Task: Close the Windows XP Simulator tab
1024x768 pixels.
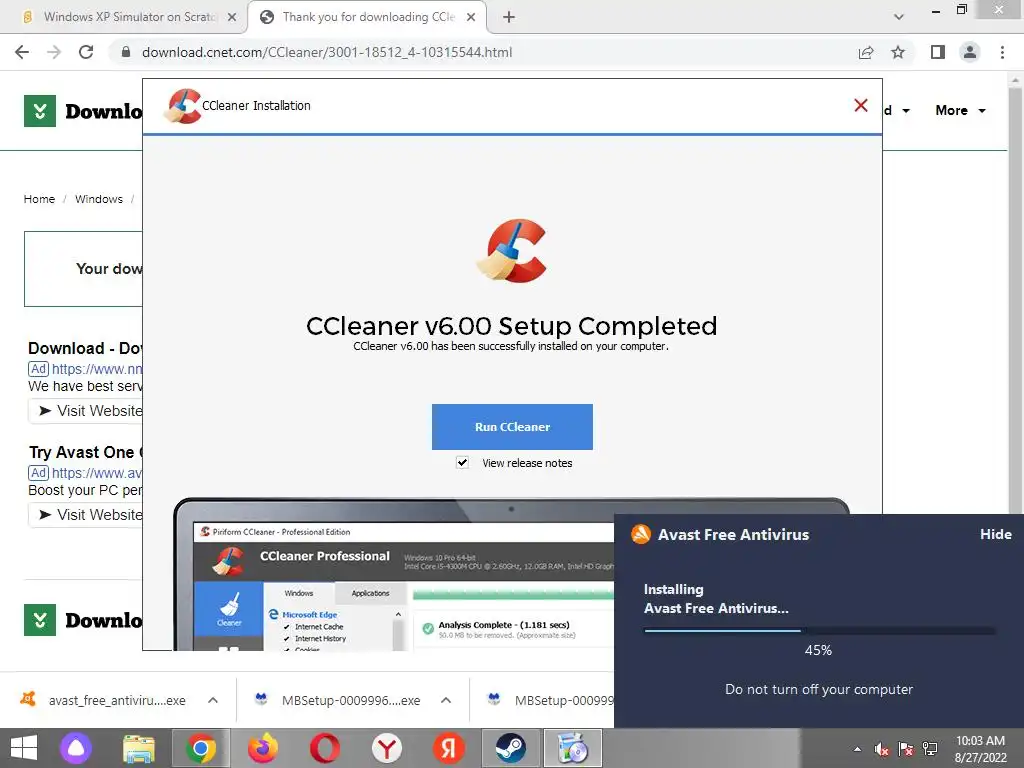Action: pyautogui.click(x=231, y=17)
